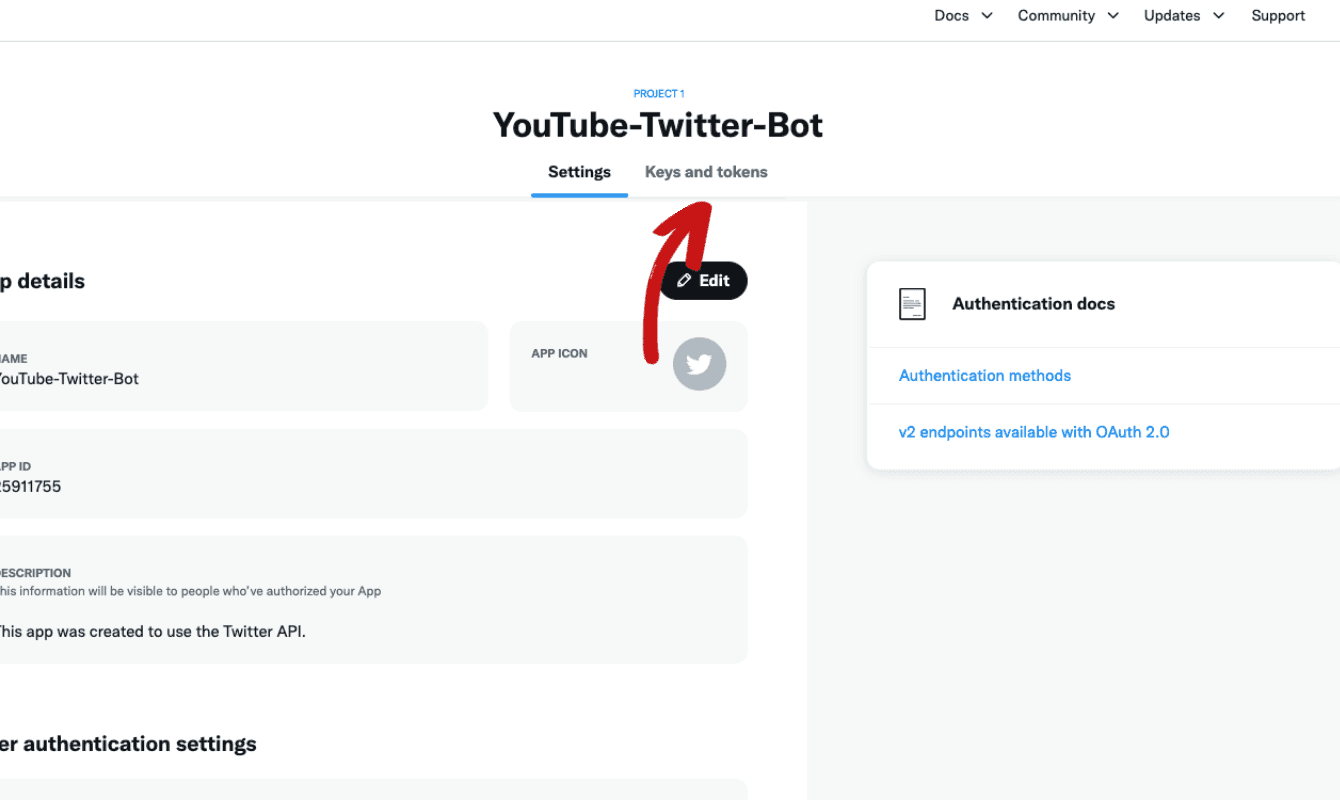Click the PROJECT 1 breadcrumb link
The image size is (1340, 800).
pyautogui.click(x=659, y=94)
